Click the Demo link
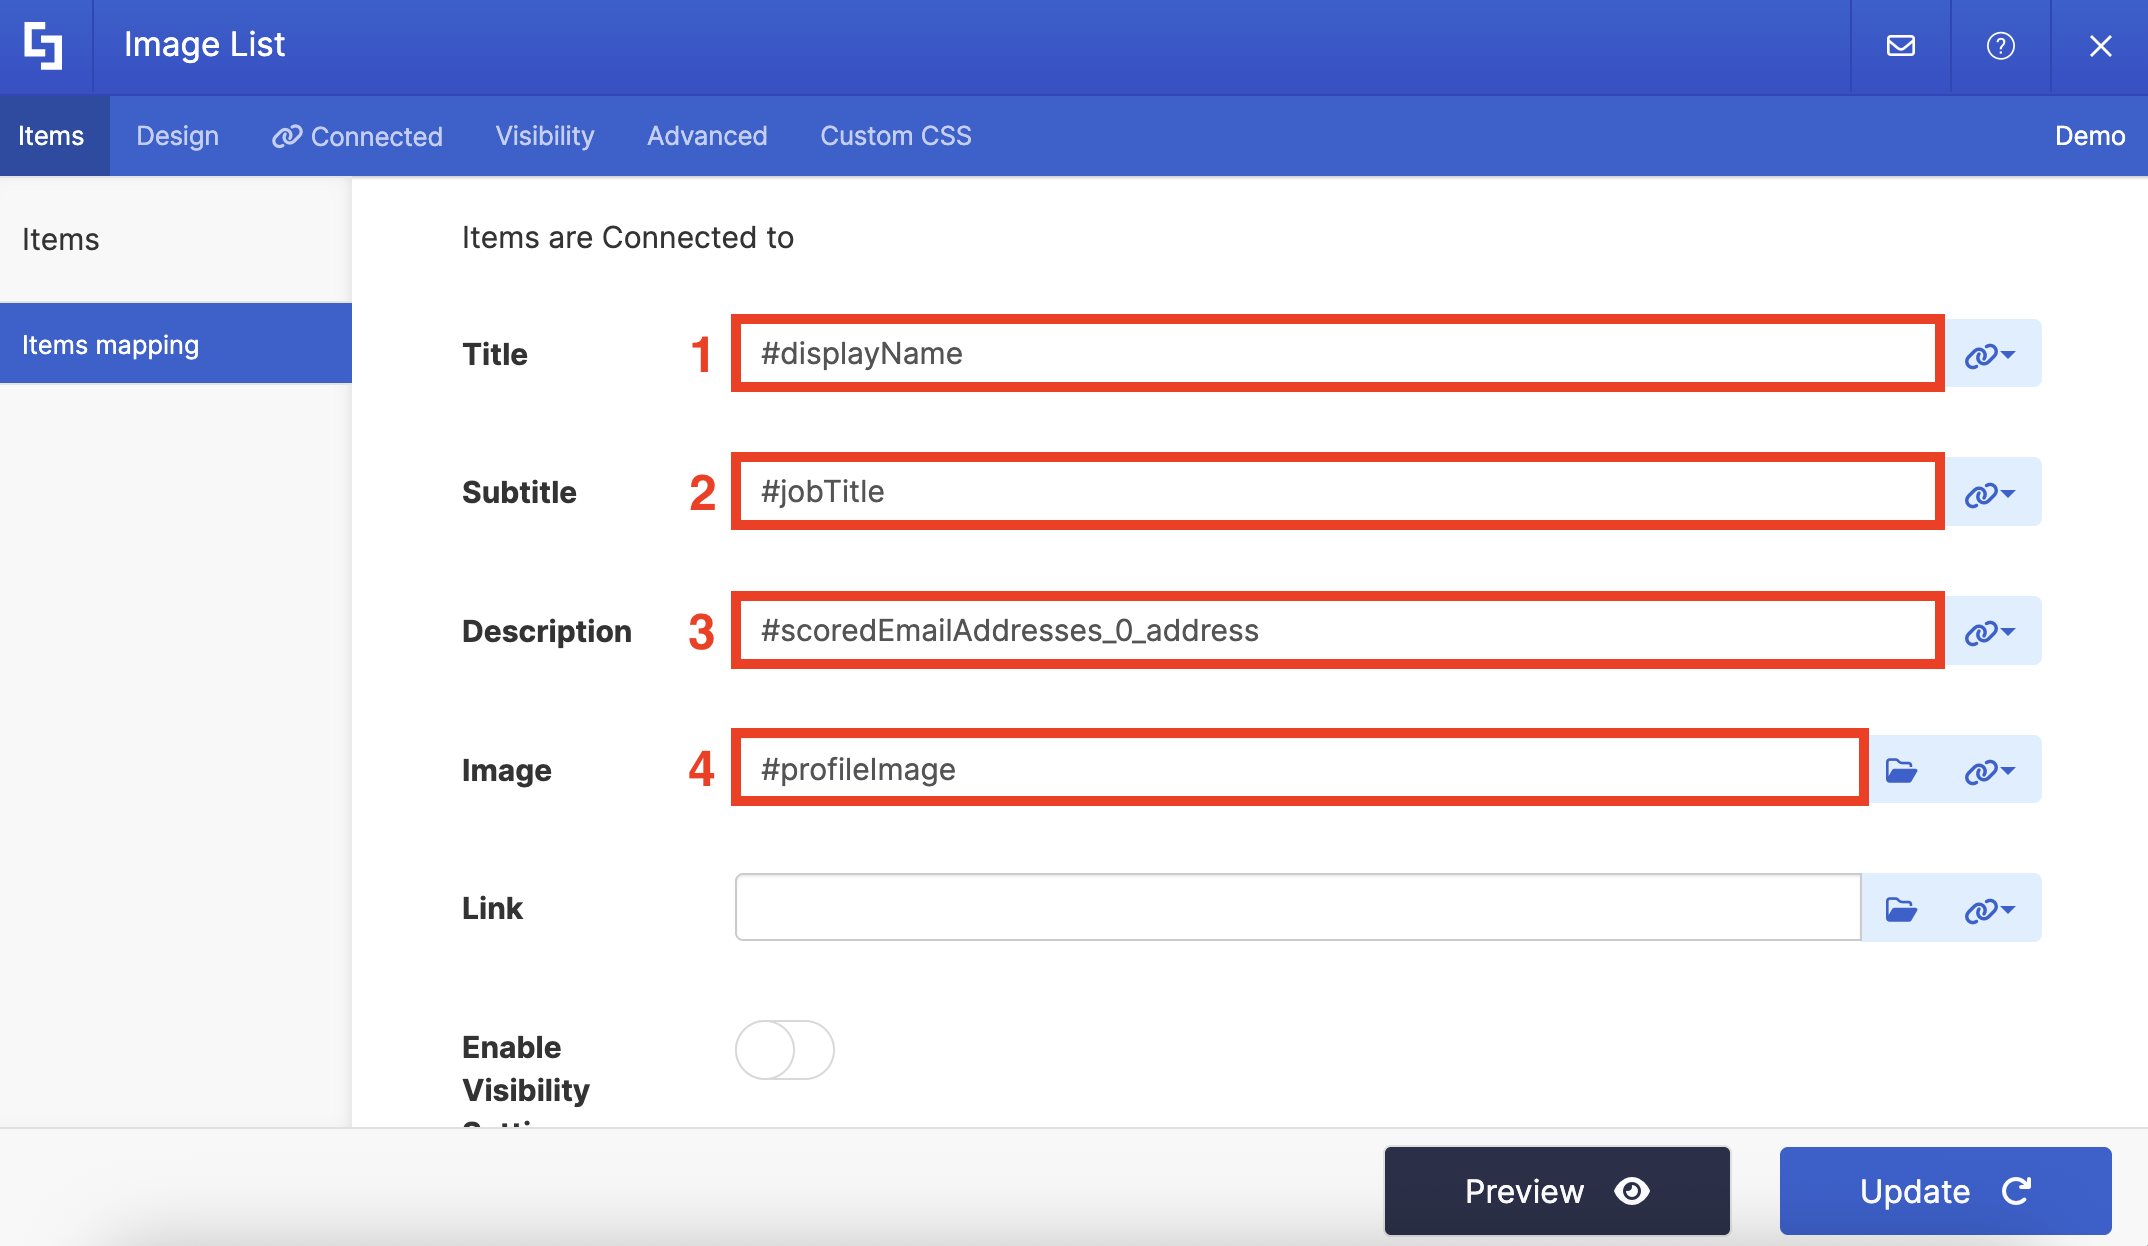Viewport: 2148px width, 1246px height. click(2089, 136)
